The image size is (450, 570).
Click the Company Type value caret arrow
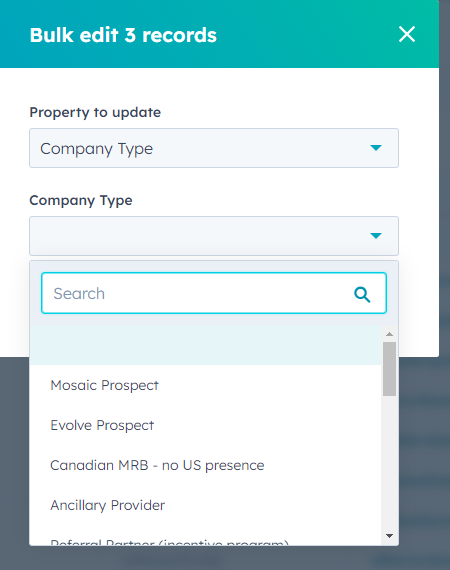tap(375, 236)
